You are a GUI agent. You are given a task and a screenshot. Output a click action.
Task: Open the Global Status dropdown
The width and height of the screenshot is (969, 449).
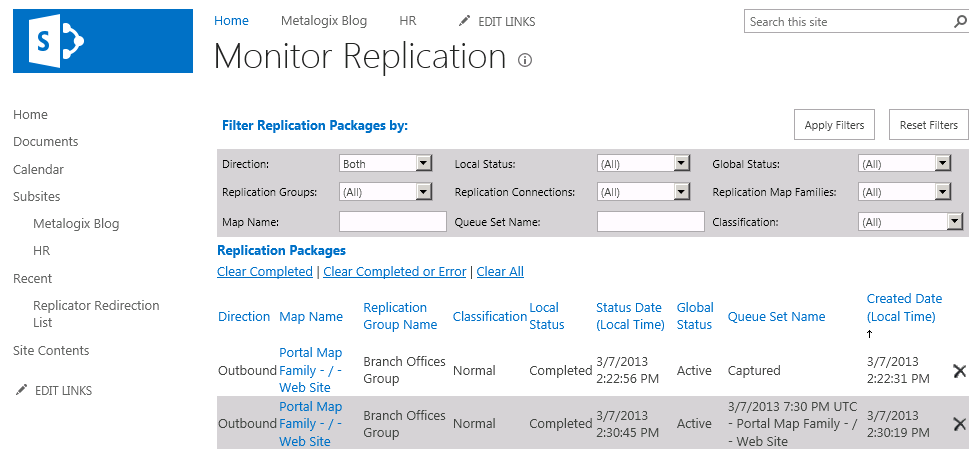tap(942, 164)
